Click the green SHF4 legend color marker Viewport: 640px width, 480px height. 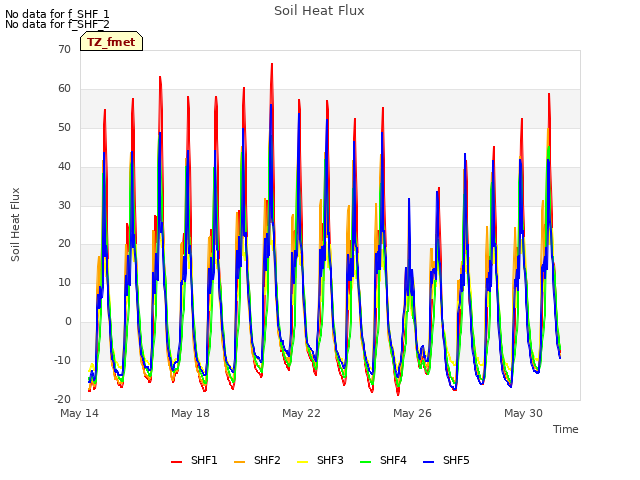[x=366, y=462]
